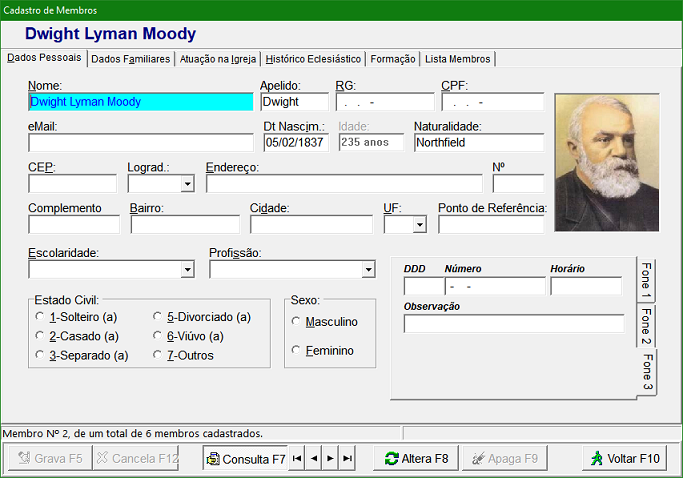Click the Endereço input field
Image resolution: width=683 pixels, height=478 pixels.
point(344,183)
